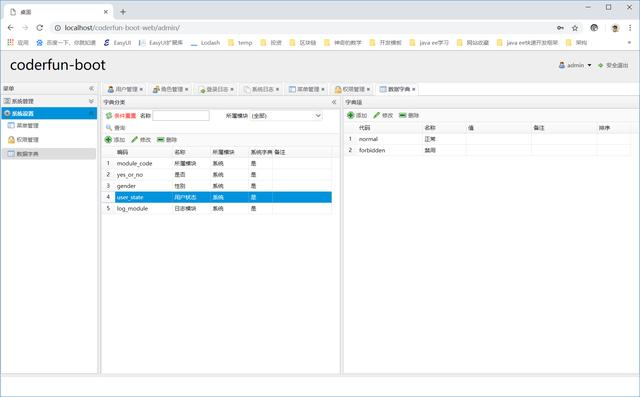Open the admin user dropdown
The height and width of the screenshot is (397, 640).
click(x=575, y=65)
